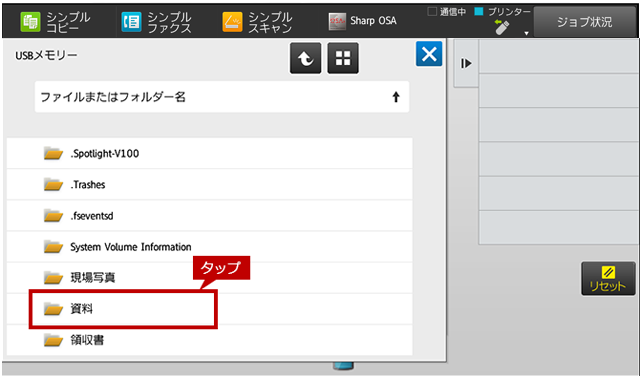Open the .Trashes folder
The width and height of the screenshot is (640, 376).
(209, 185)
